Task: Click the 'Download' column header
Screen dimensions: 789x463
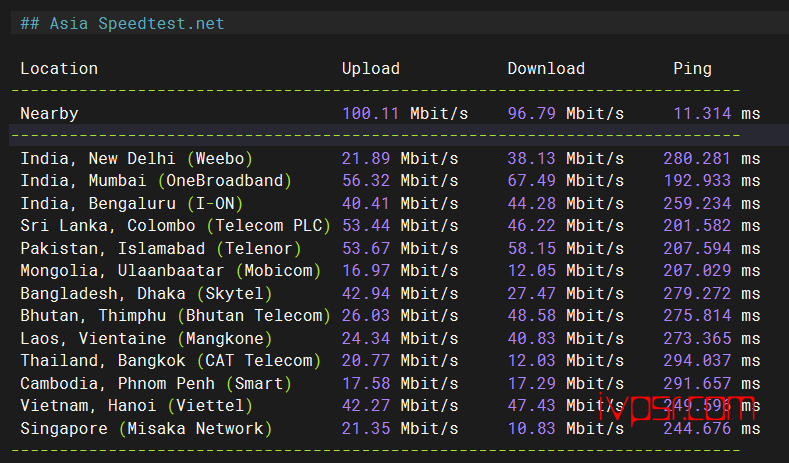Action: (x=546, y=68)
